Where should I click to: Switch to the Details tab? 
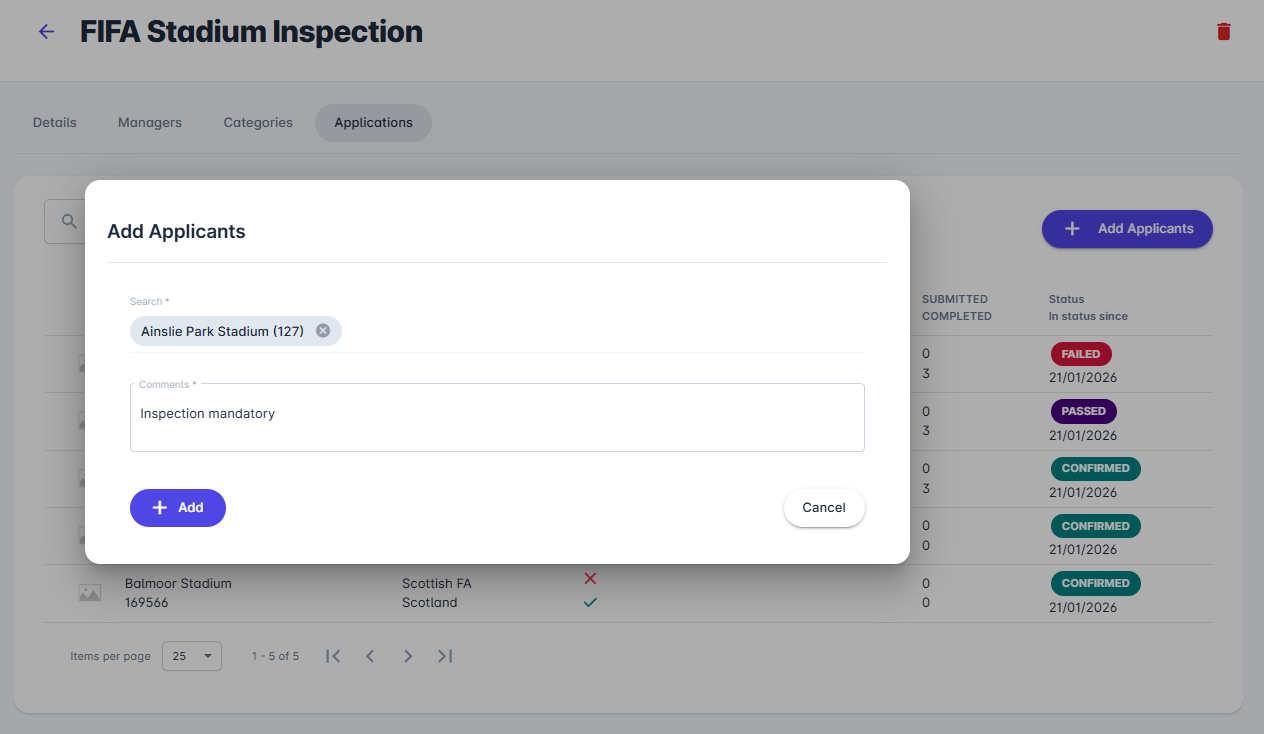55,123
